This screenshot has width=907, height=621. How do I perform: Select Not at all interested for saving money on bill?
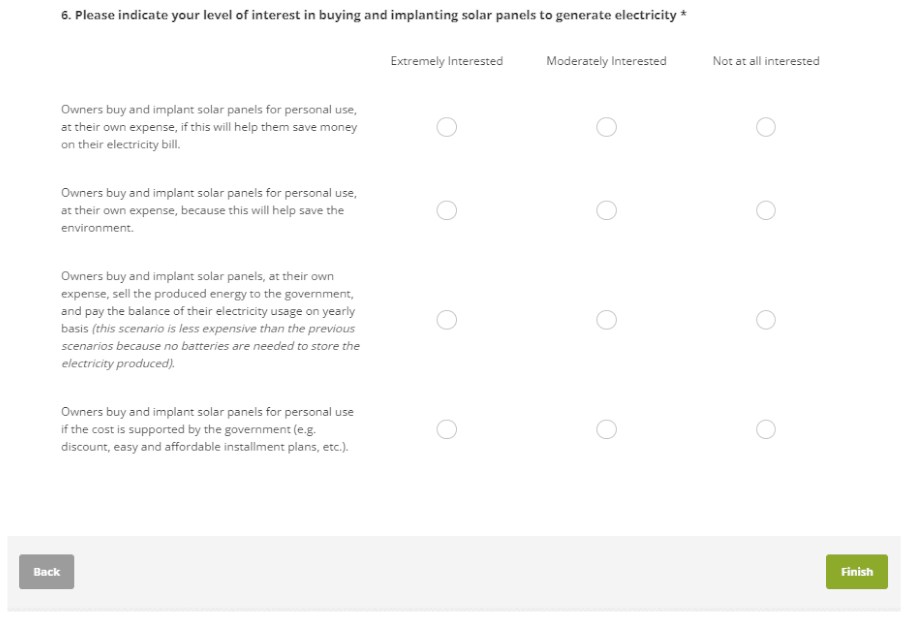[766, 127]
